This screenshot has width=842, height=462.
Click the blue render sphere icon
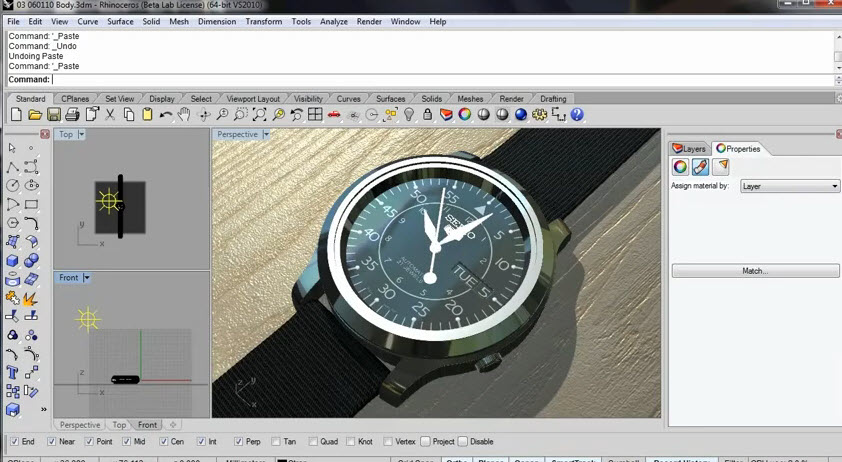[x=521, y=114]
